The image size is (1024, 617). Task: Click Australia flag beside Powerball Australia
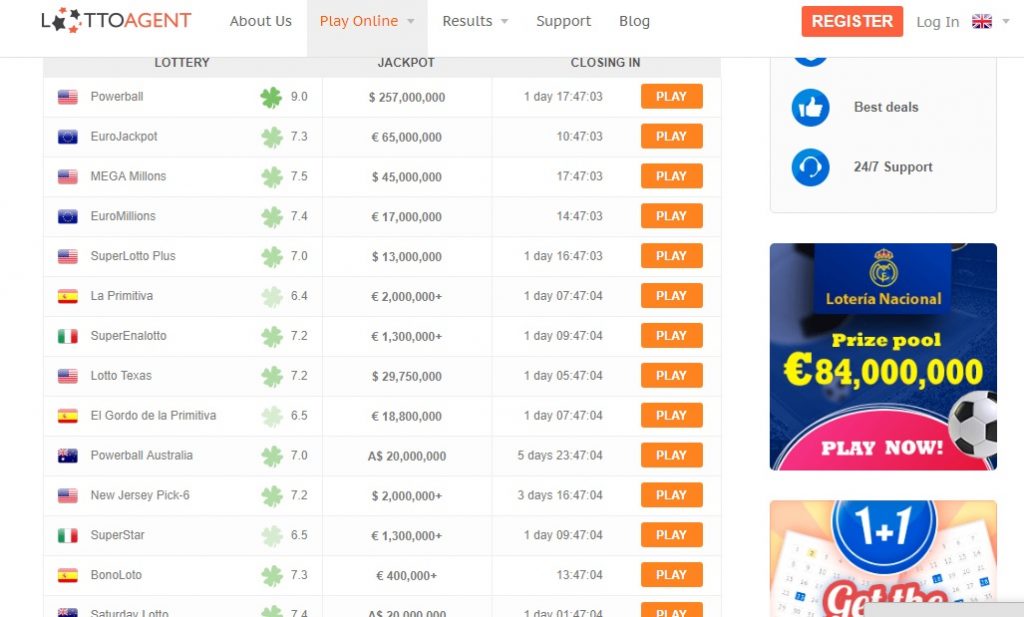(67, 456)
